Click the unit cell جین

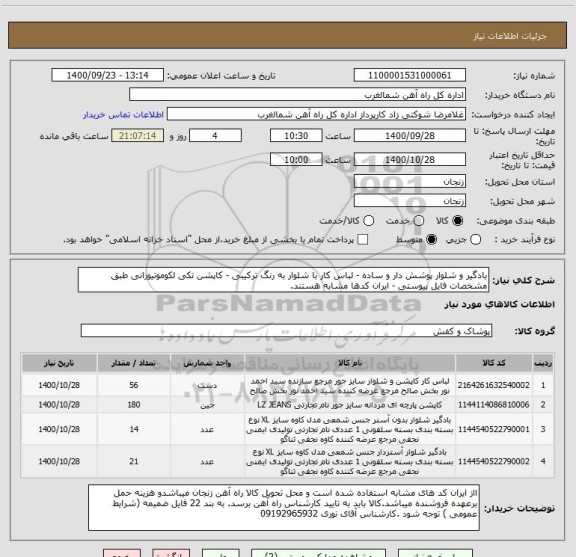point(207,405)
